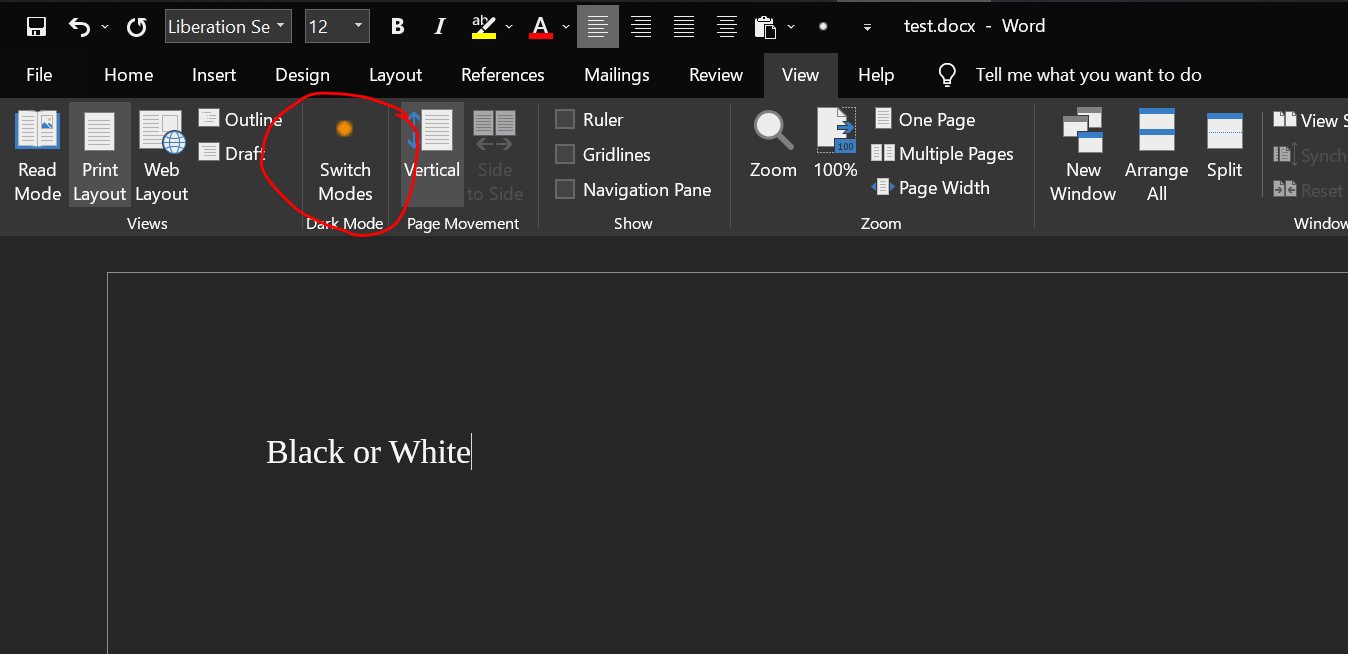The width and height of the screenshot is (1348, 654).
Task: Undo the last action
Action: (80, 27)
